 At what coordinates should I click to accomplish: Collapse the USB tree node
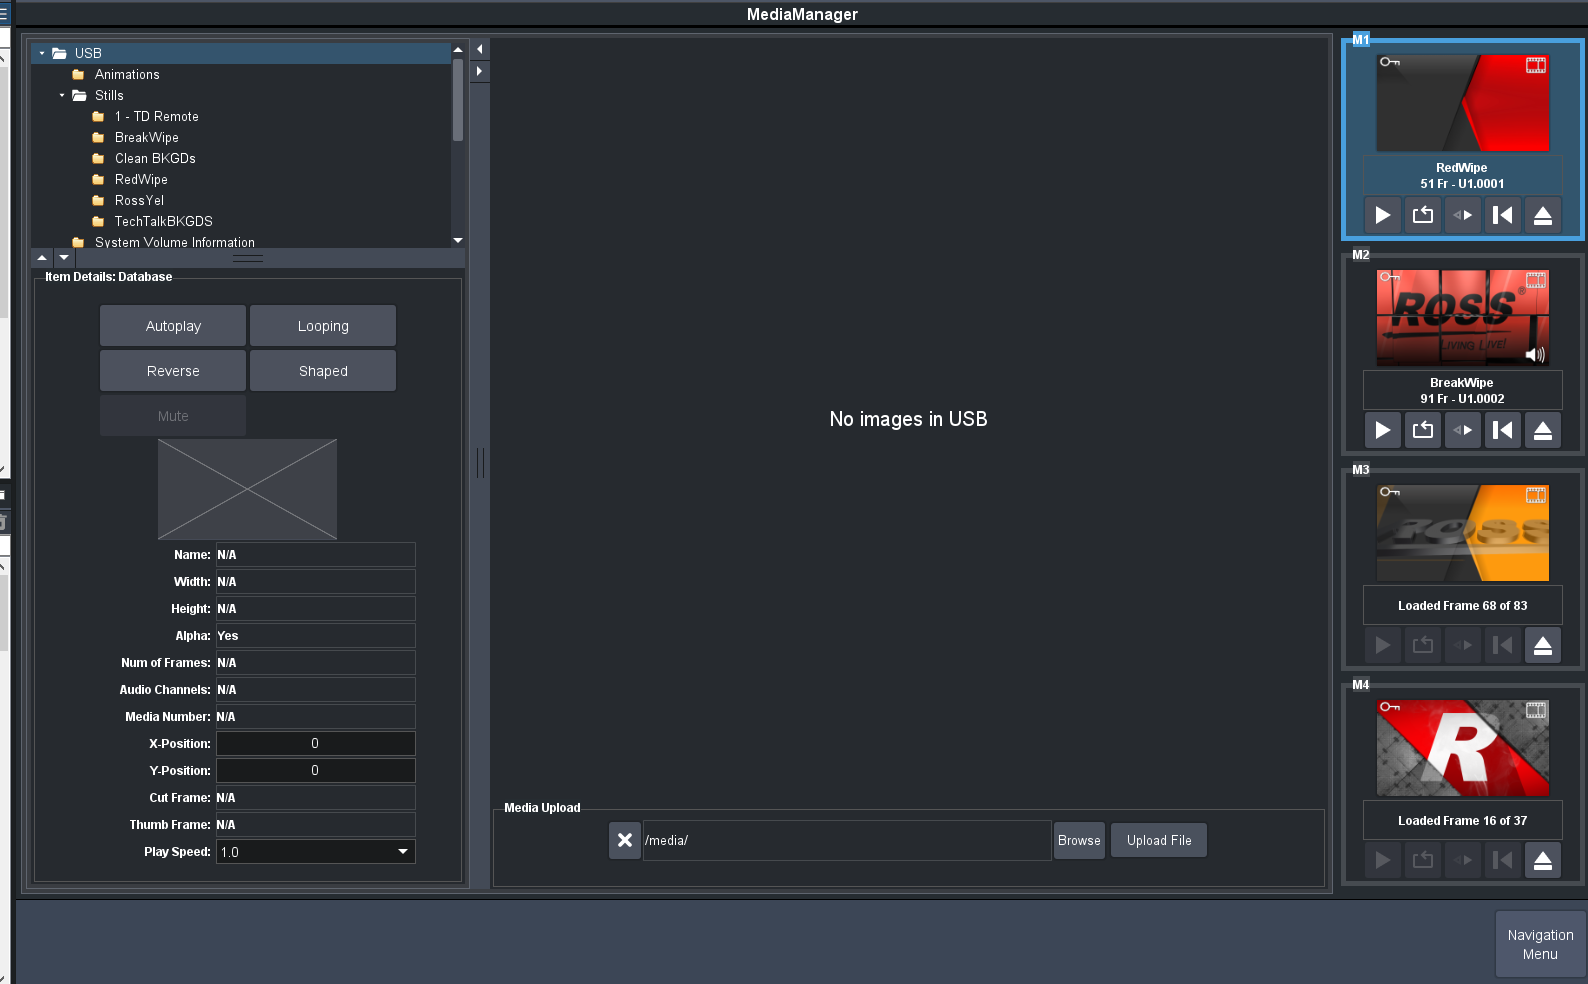click(42, 53)
